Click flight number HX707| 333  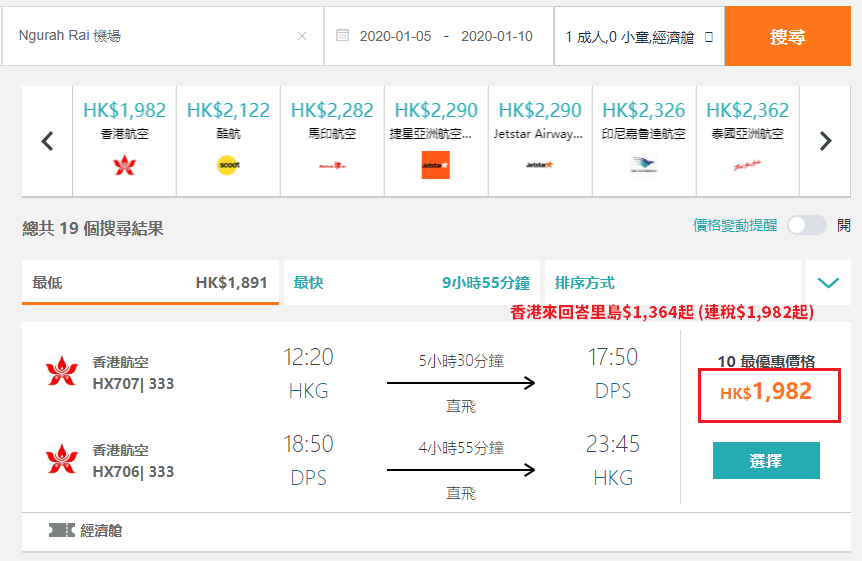(133, 384)
